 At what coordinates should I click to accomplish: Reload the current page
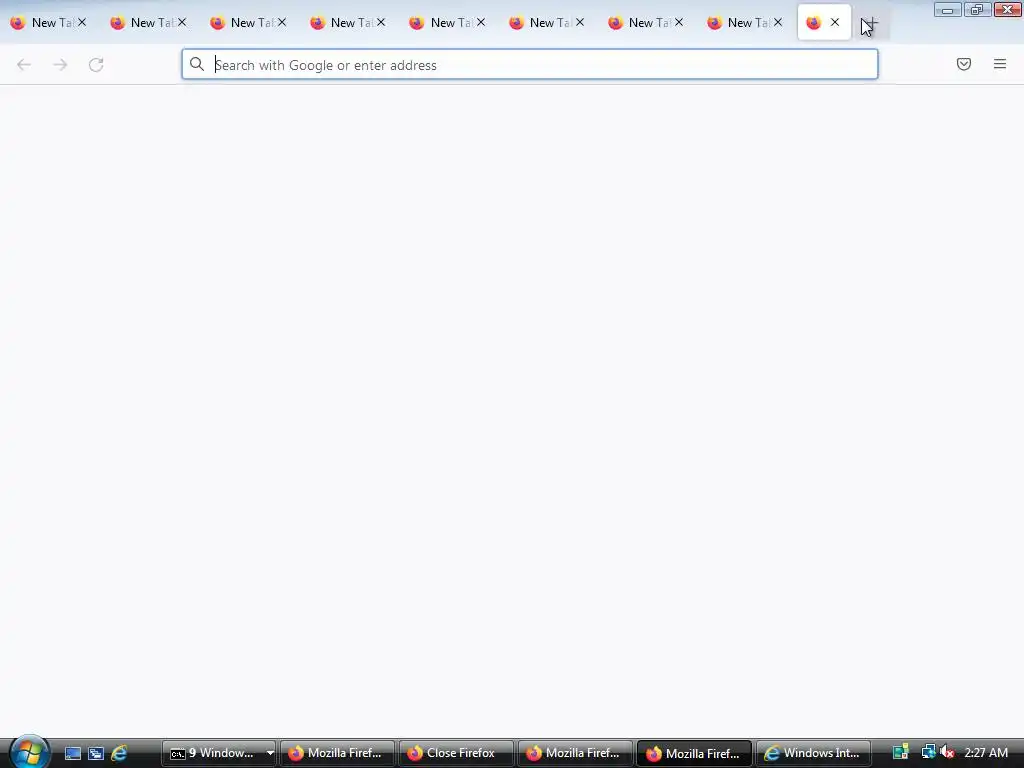pyautogui.click(x=96, y=65)
